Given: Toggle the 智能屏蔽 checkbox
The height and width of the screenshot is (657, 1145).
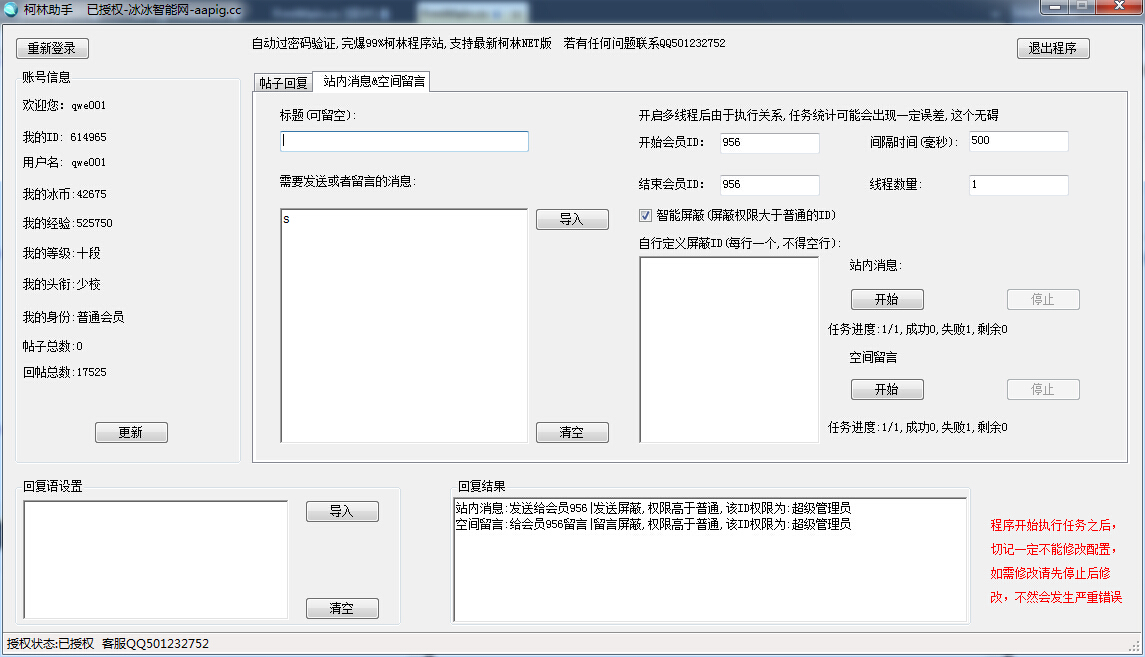Looking at the screenshot, I should click(645, 215).
